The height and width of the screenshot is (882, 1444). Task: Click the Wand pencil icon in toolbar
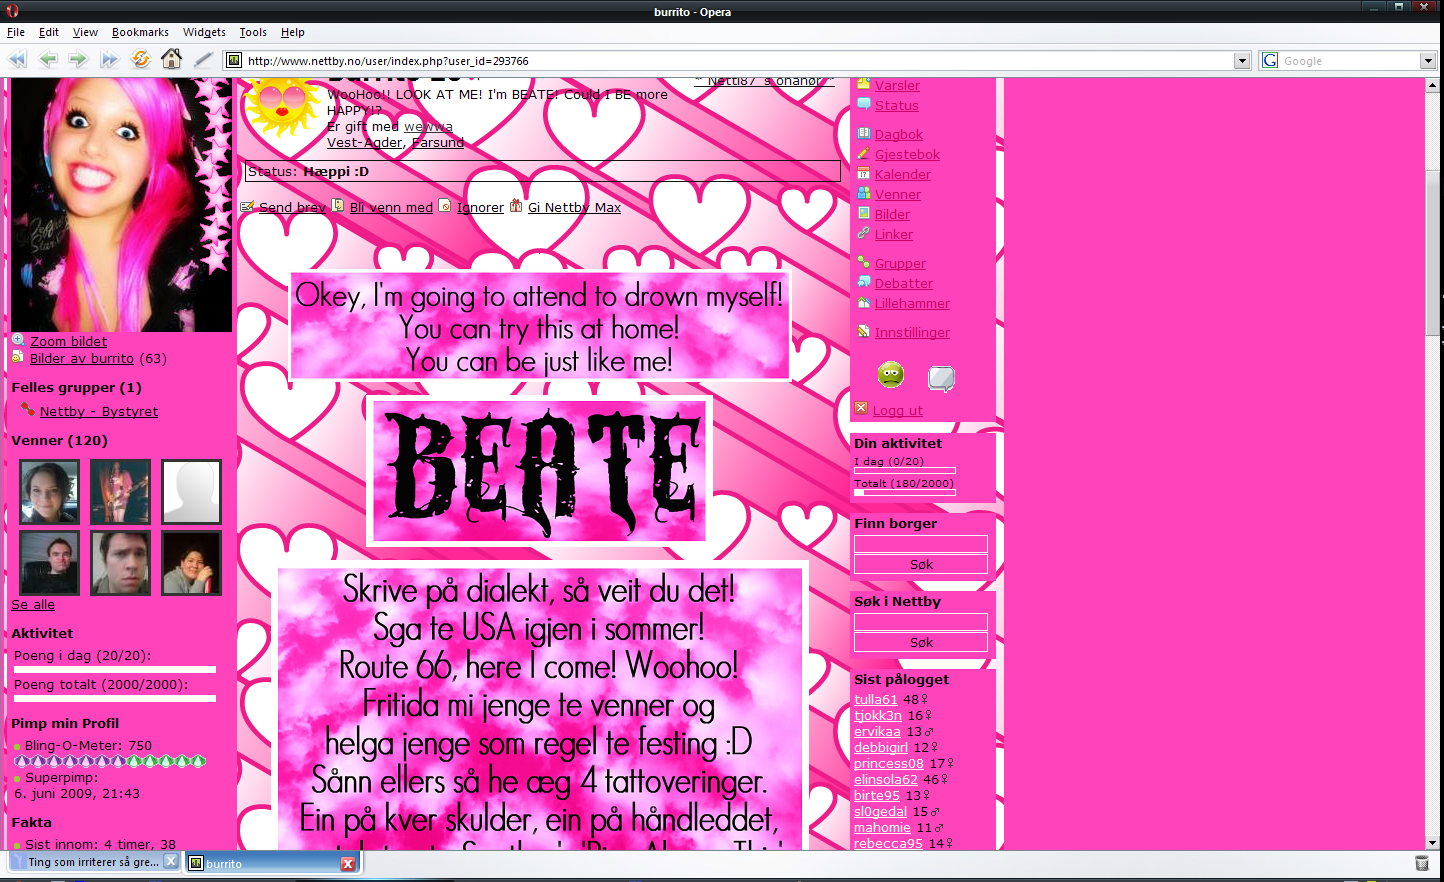(x=203, y=60)
